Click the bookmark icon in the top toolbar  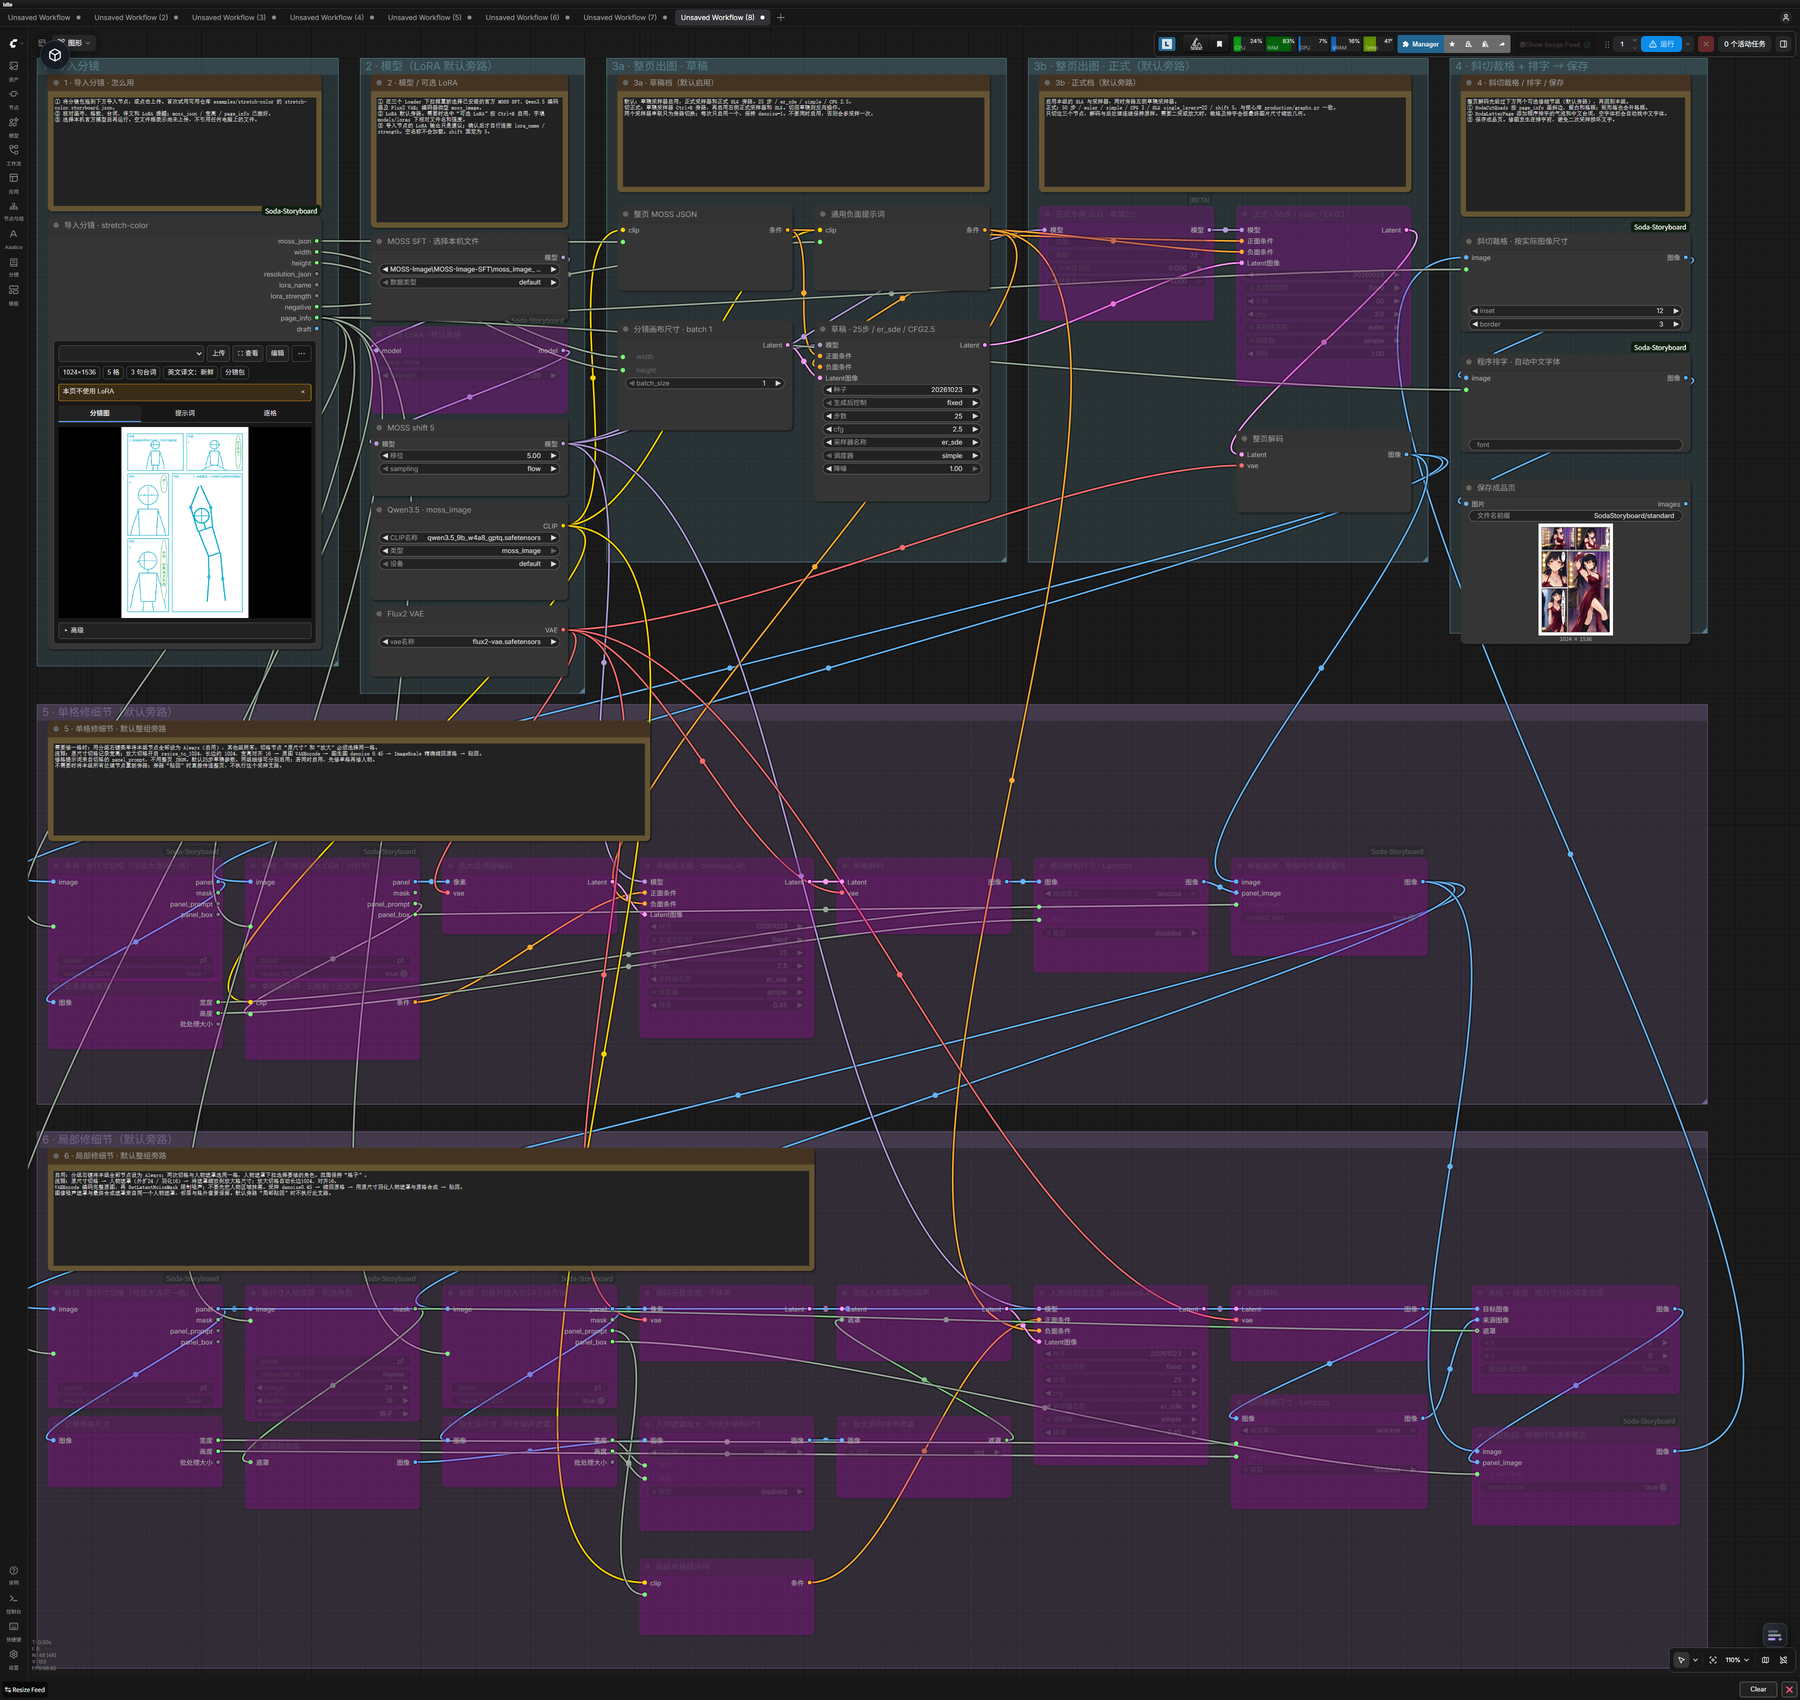(x=1219, y=44)
